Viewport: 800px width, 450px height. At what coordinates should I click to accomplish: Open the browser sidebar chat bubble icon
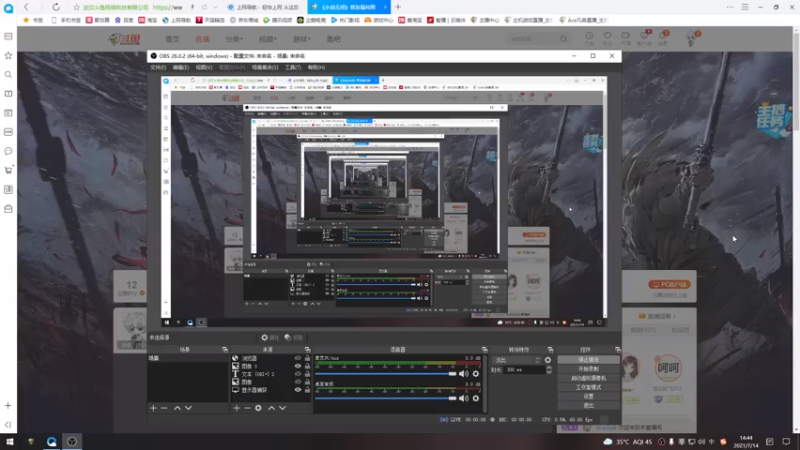(x=8, y=151)
